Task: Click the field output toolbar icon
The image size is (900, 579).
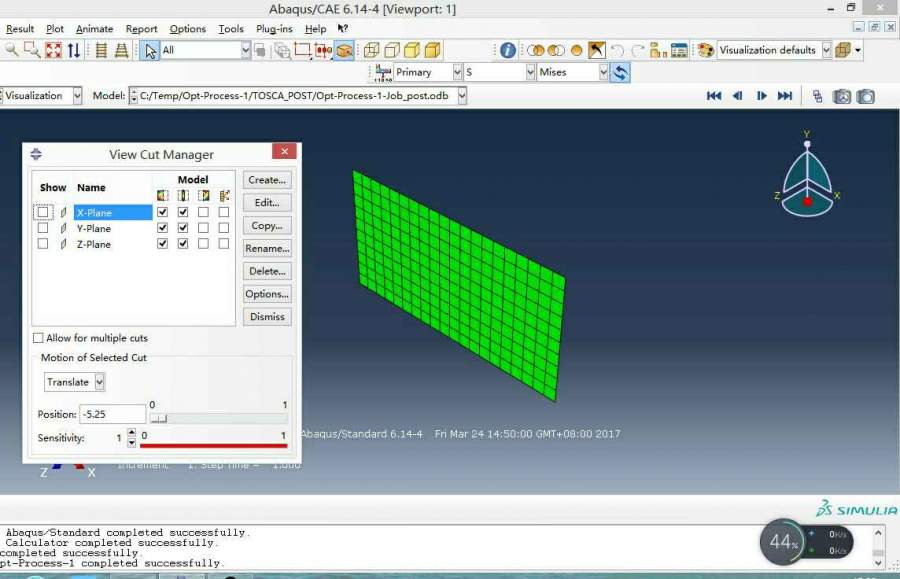Action: point(383,72)
